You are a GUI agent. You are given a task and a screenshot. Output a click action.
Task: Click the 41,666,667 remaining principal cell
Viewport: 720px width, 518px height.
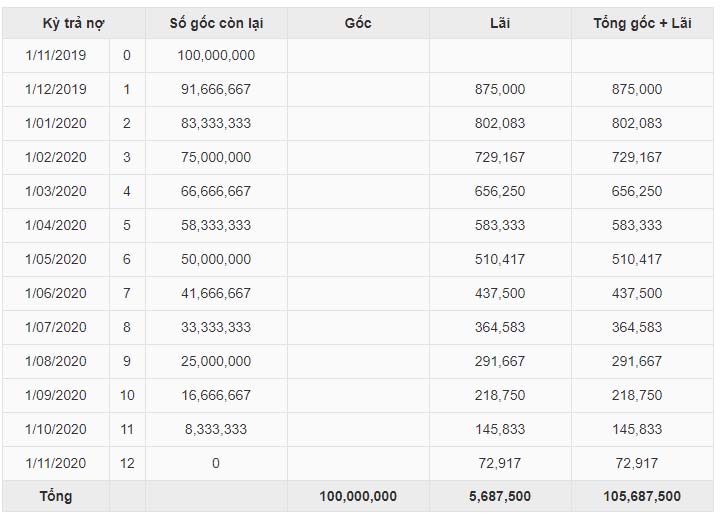(216, 293)
